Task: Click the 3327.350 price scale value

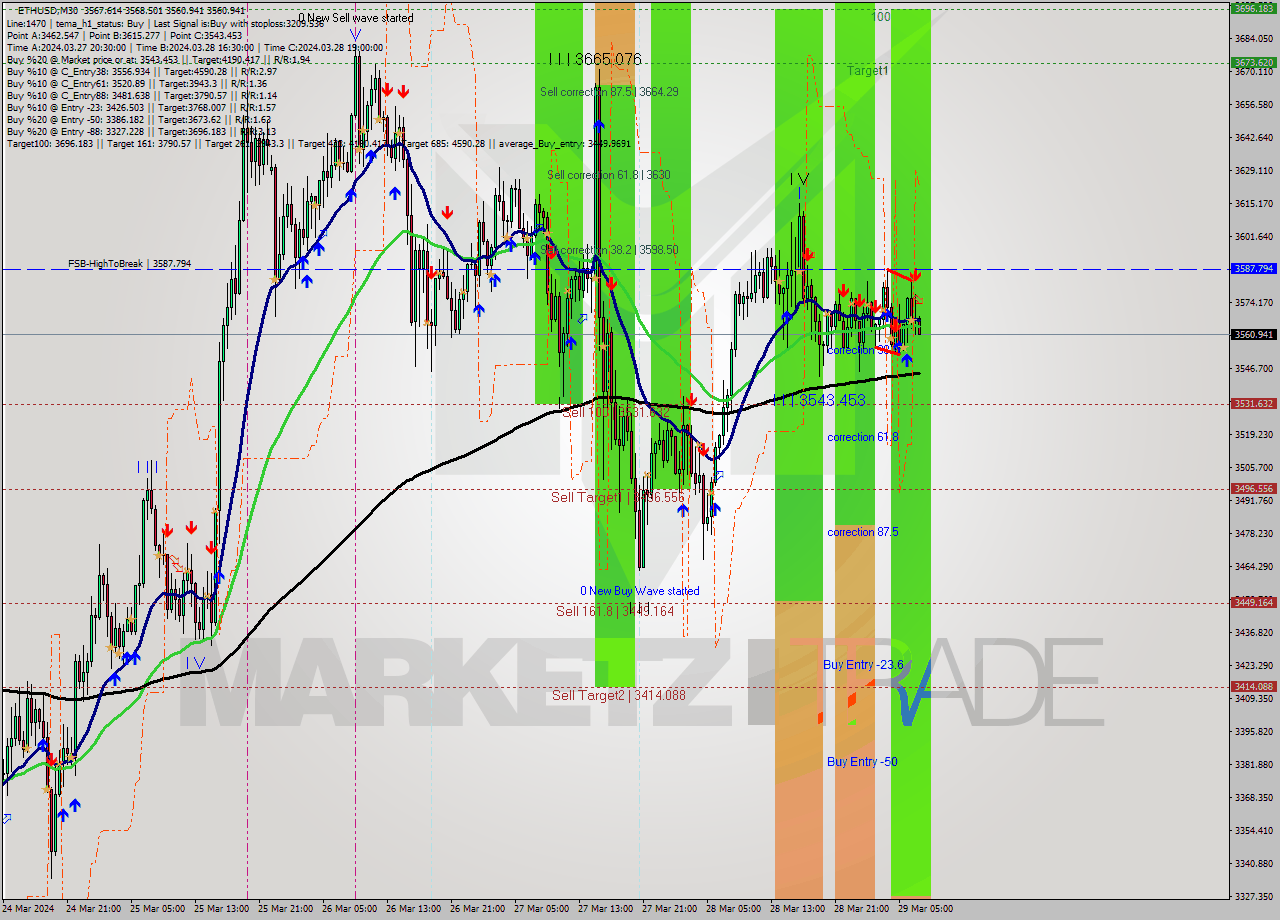Action: coord(1253,896)
